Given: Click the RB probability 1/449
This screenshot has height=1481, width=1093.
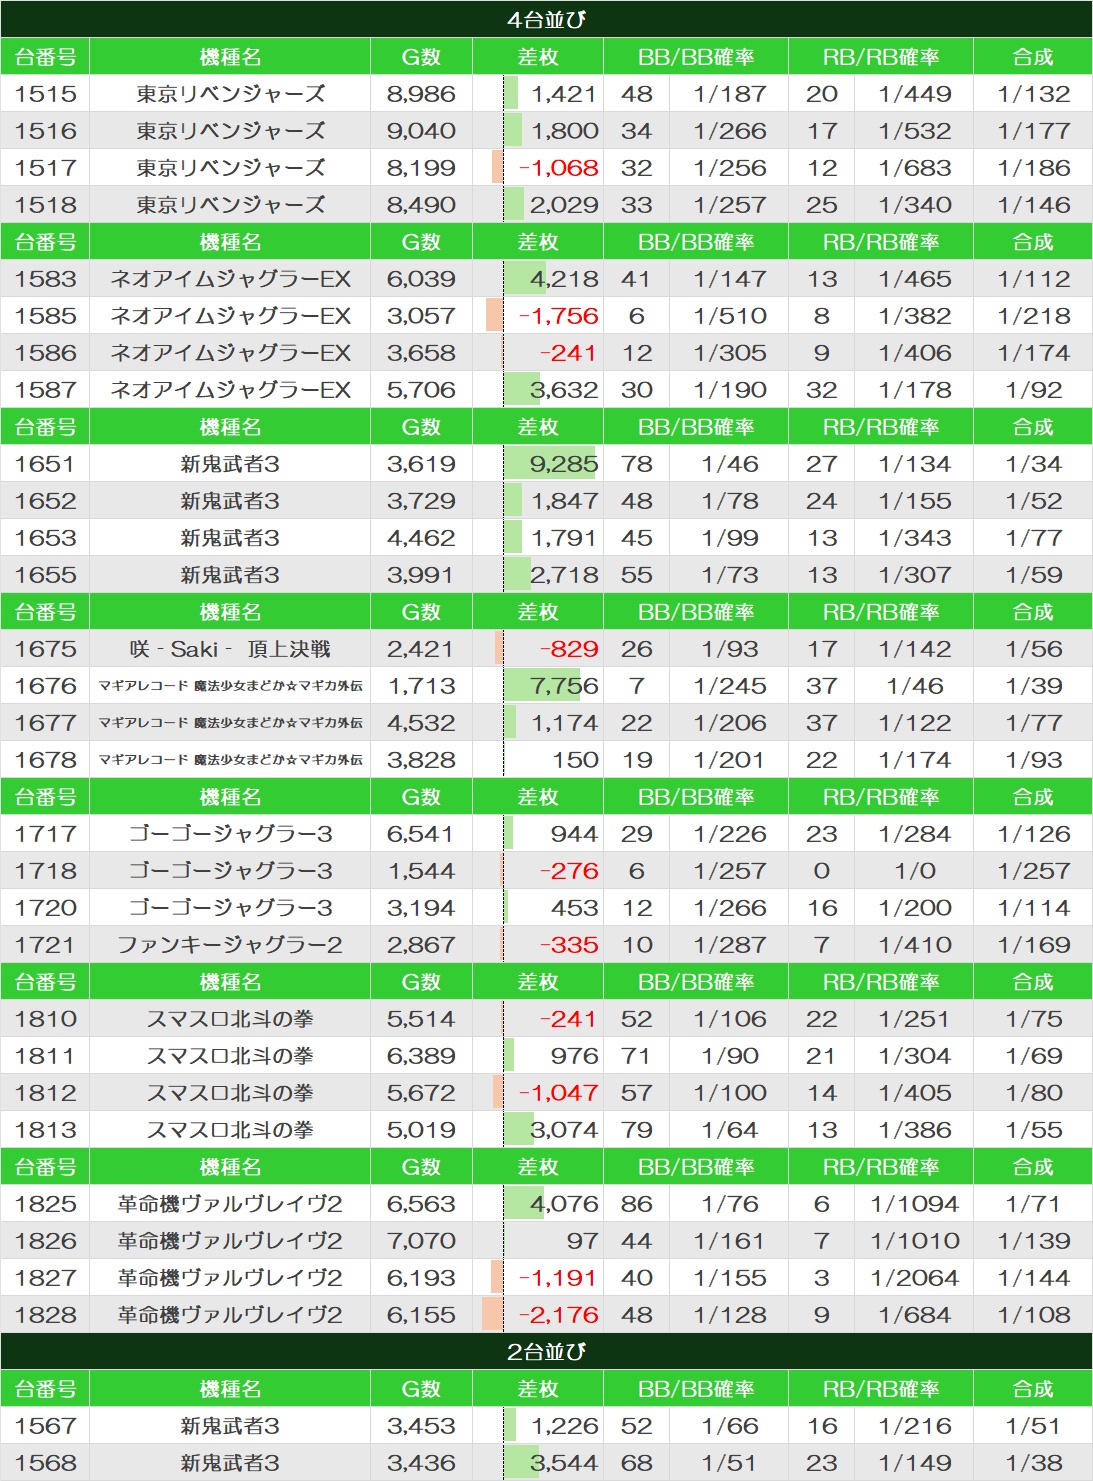Looking at the screenshot, I should pos(915,94).
